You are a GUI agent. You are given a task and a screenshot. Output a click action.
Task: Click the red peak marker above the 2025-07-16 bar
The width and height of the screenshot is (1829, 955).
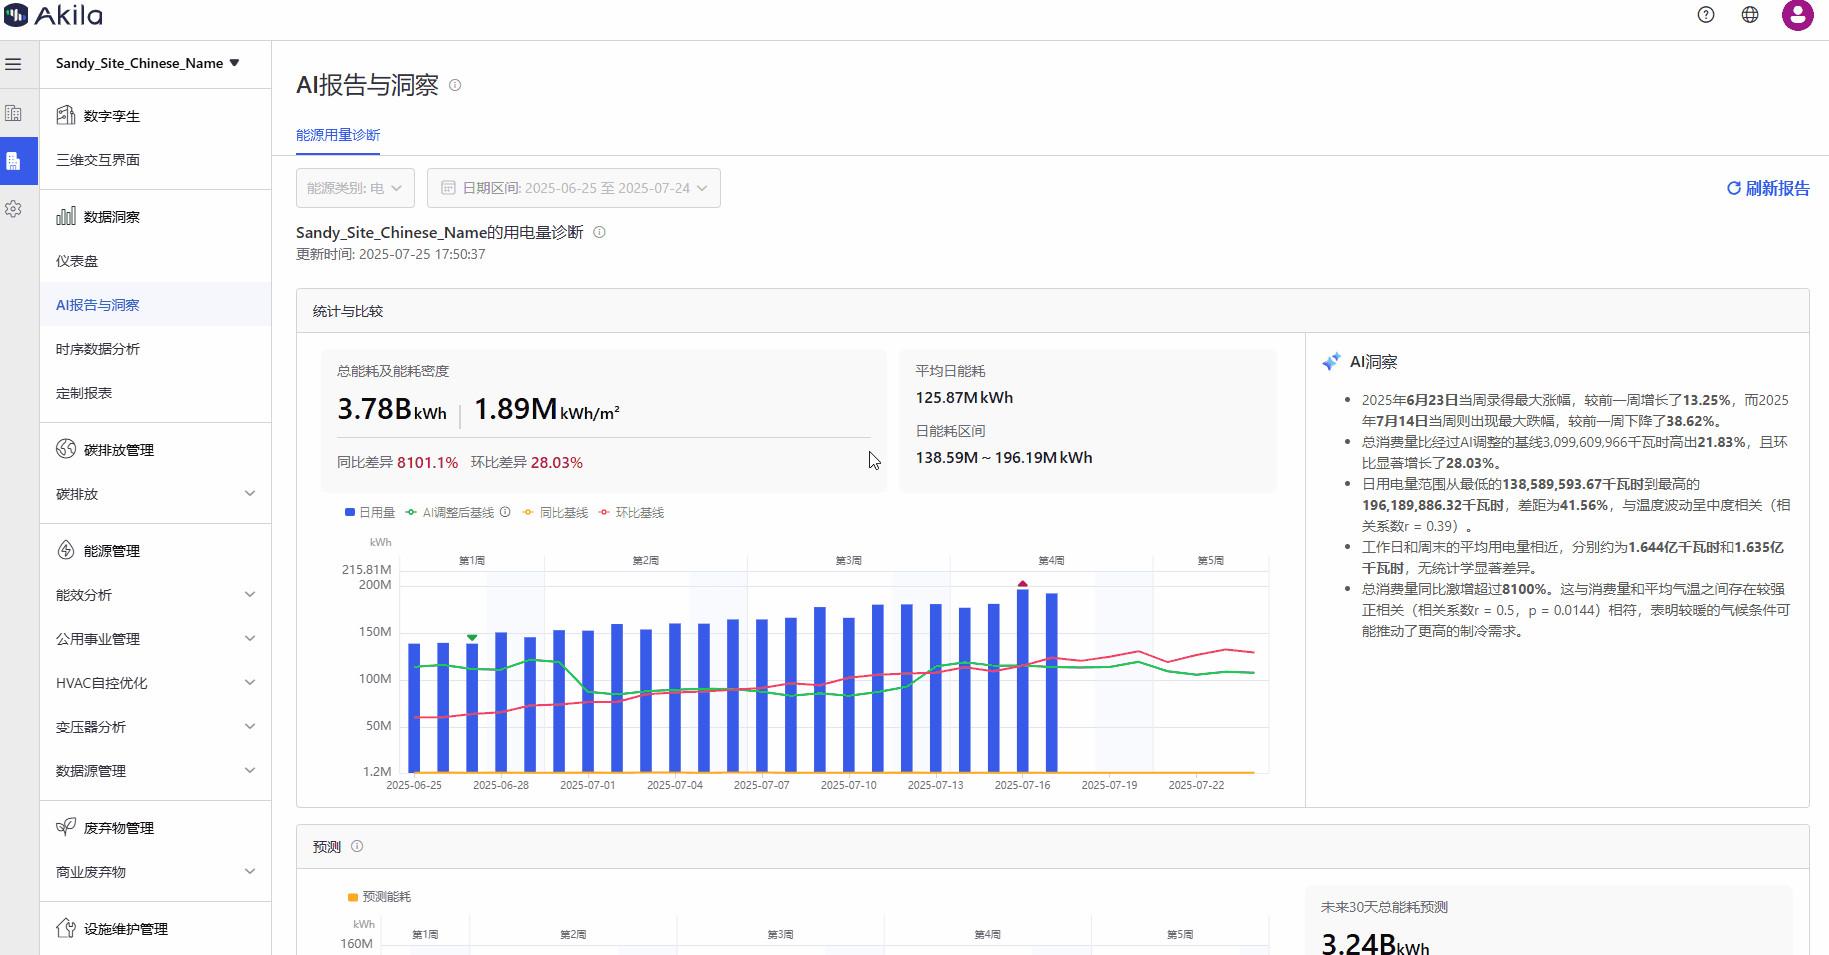point(1022,583)
